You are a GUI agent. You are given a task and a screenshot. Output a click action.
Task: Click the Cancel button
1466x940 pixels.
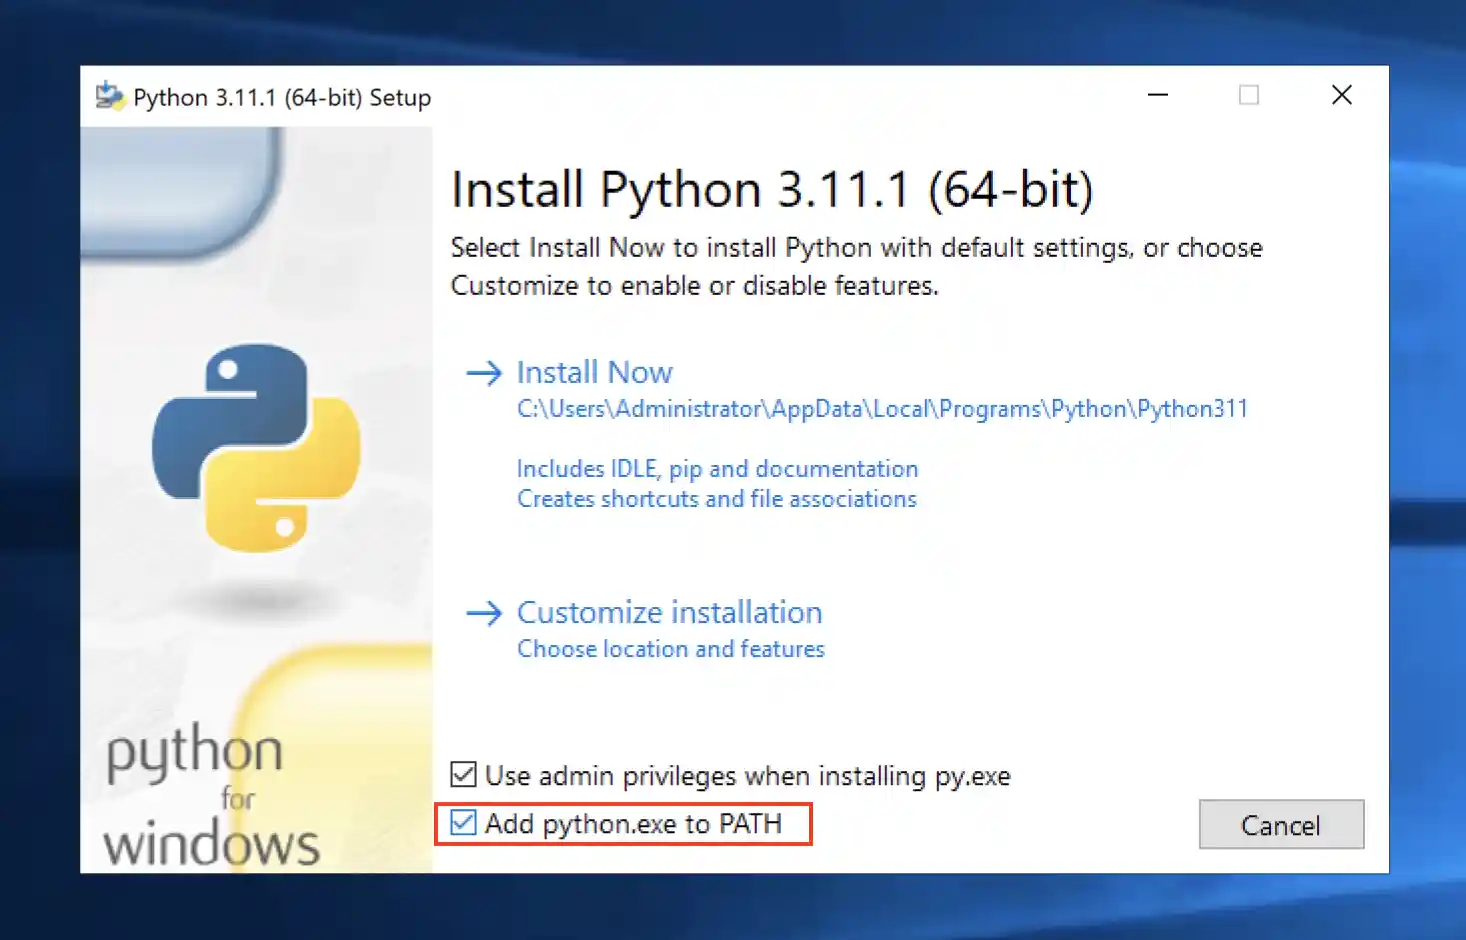click(1281, 824)
